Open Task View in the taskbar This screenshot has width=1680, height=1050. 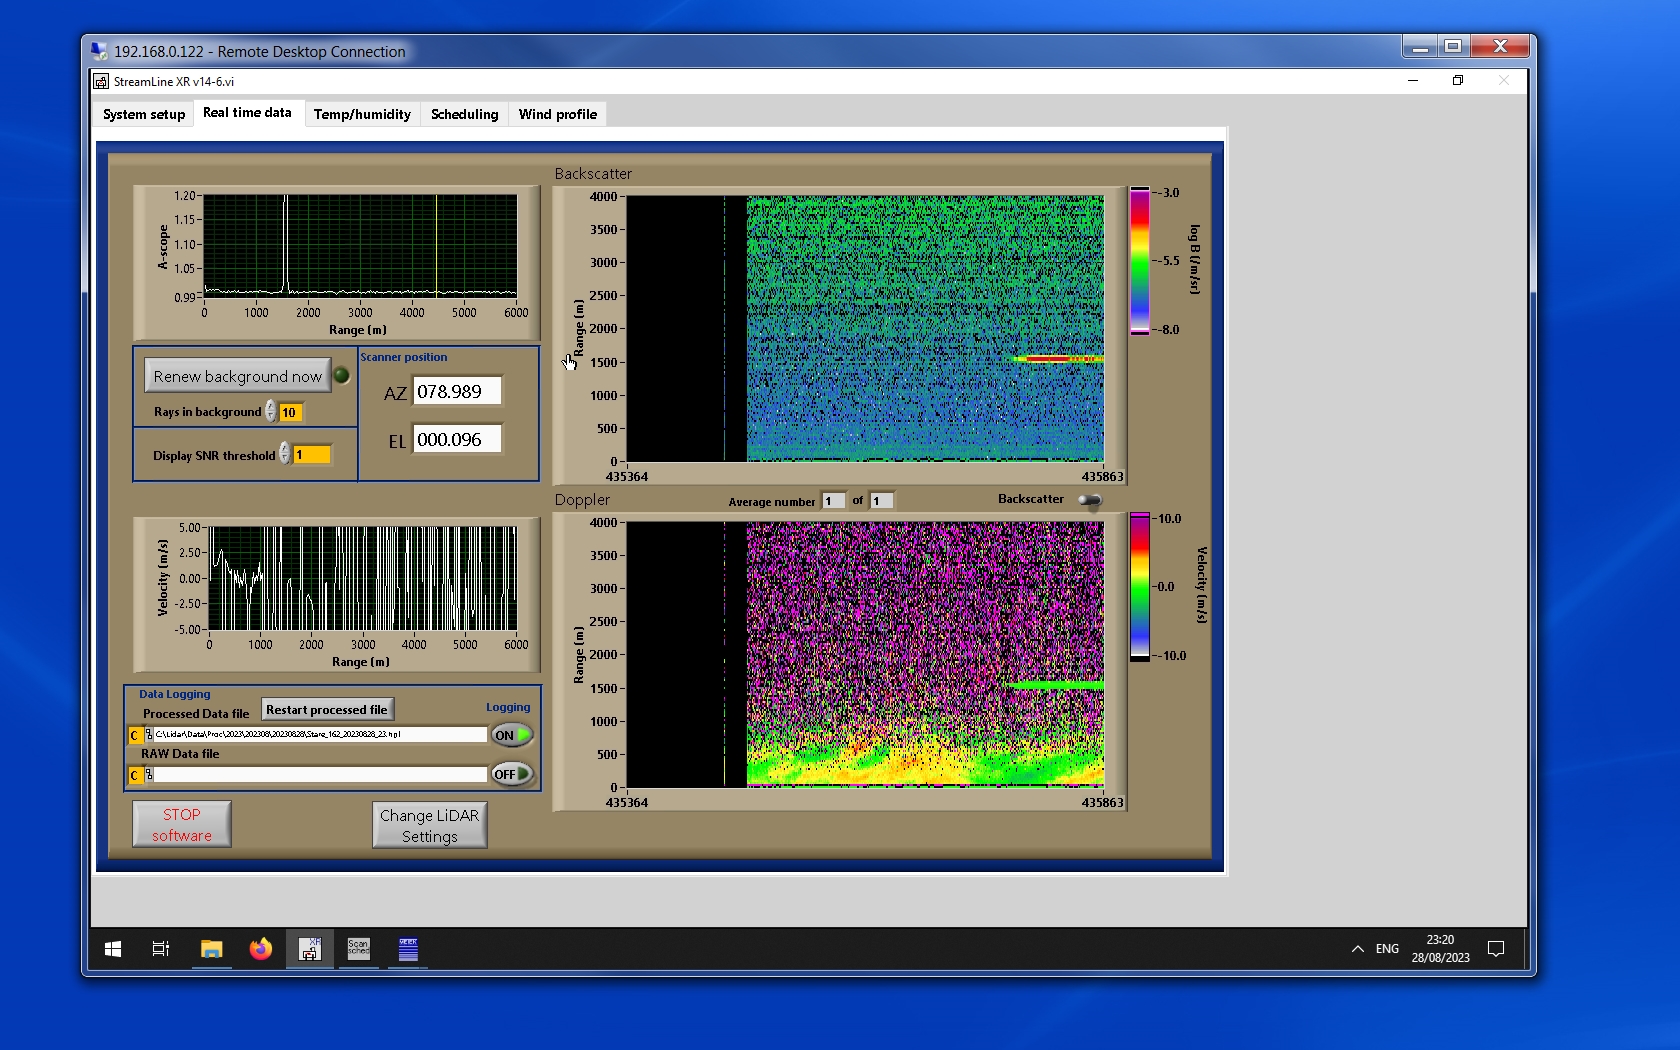(160, 949)
